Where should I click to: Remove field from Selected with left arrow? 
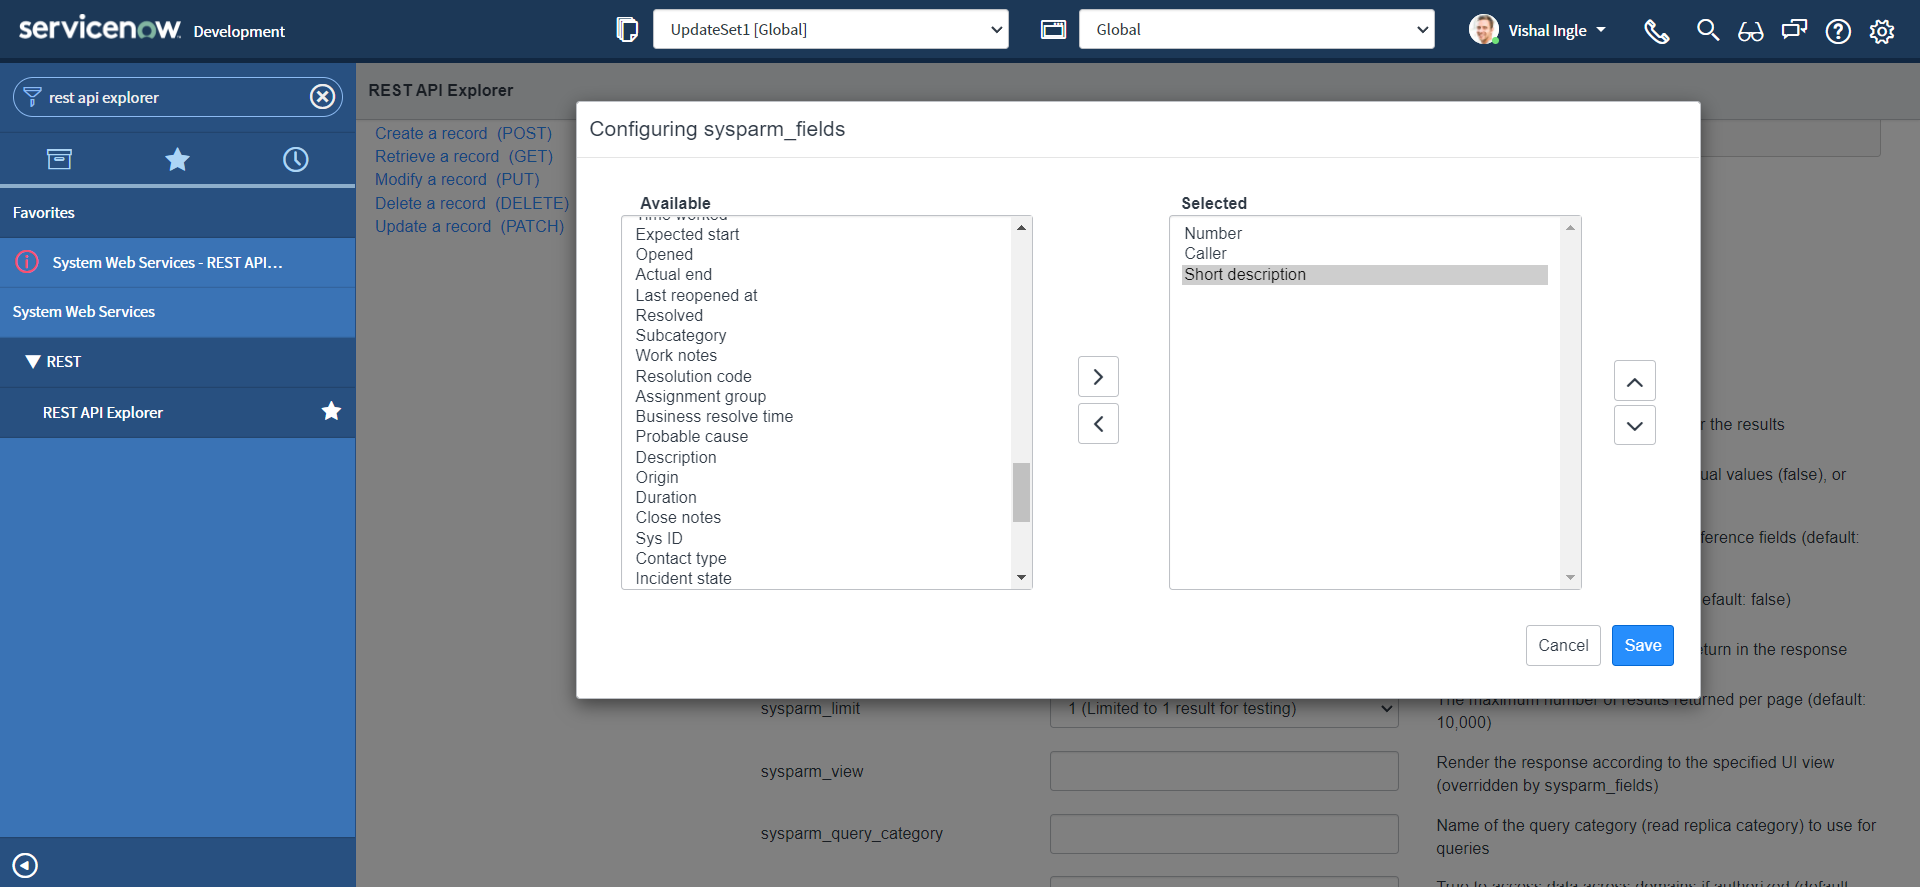[x=1098, y=424]
